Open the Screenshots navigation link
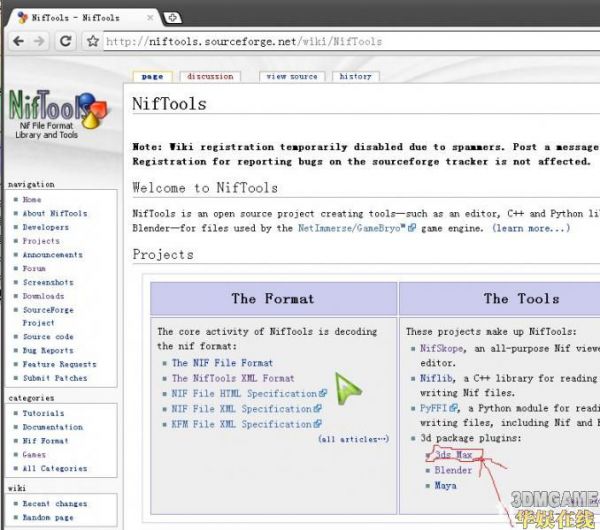Viewport: 600px width, 530px height. [x=47, y=282]
